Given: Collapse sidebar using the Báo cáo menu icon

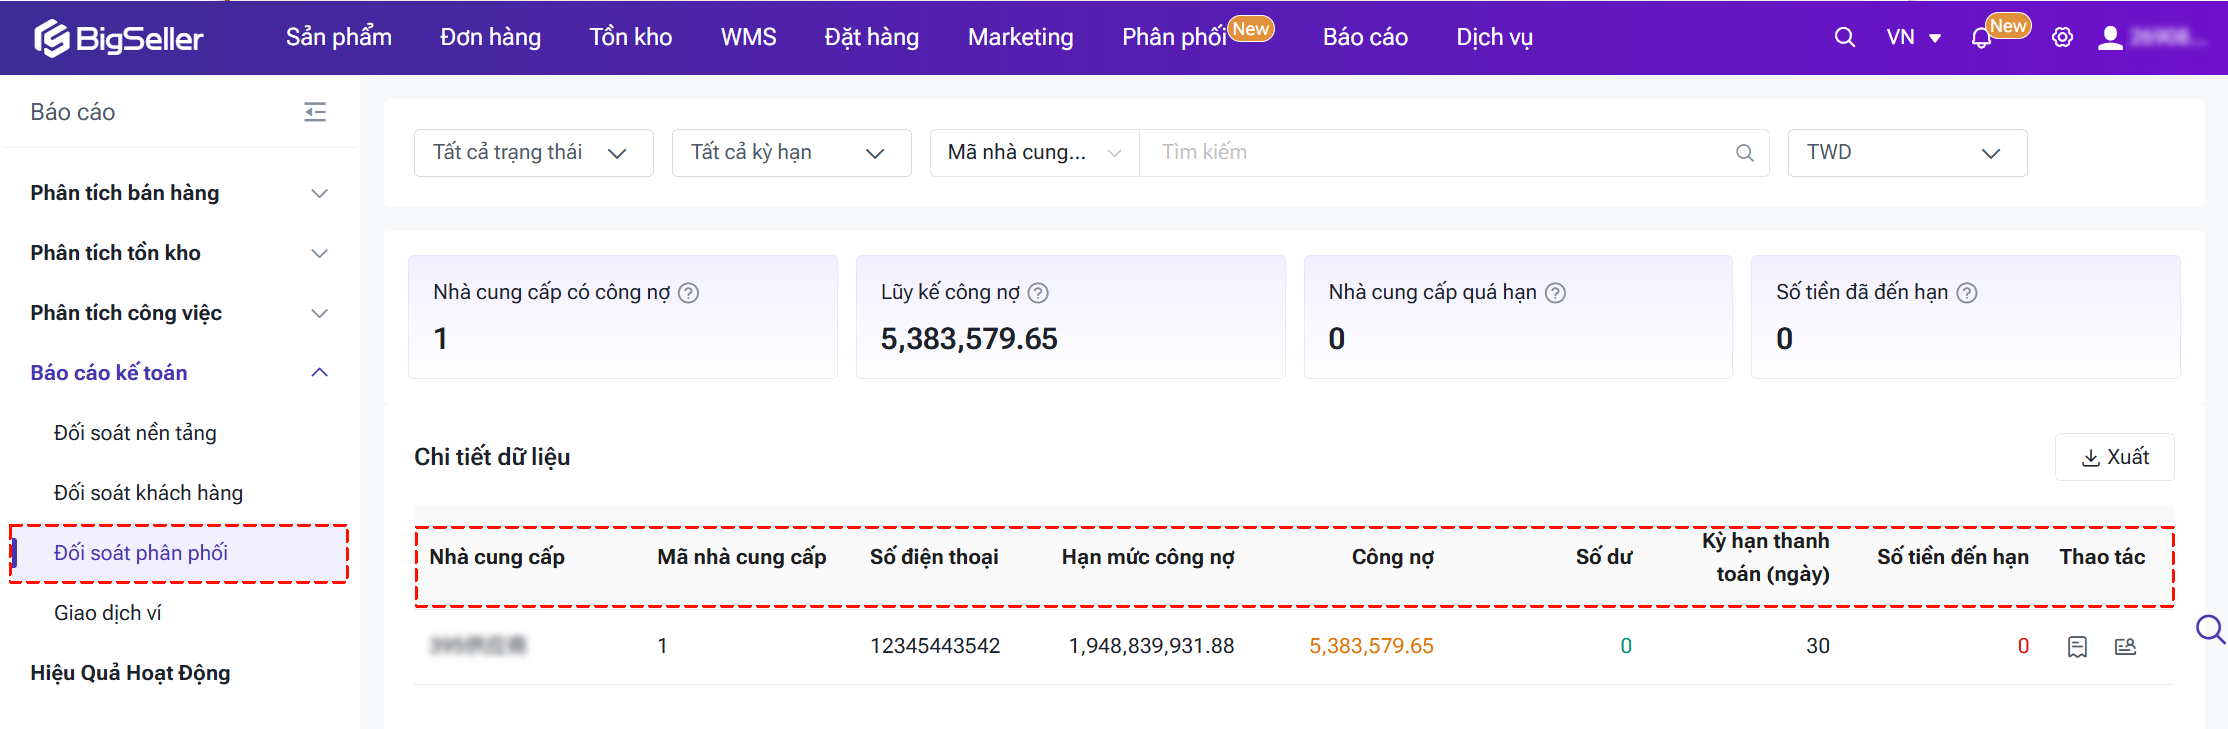Looking at the screenshot, I should click(x=315, y=112).
